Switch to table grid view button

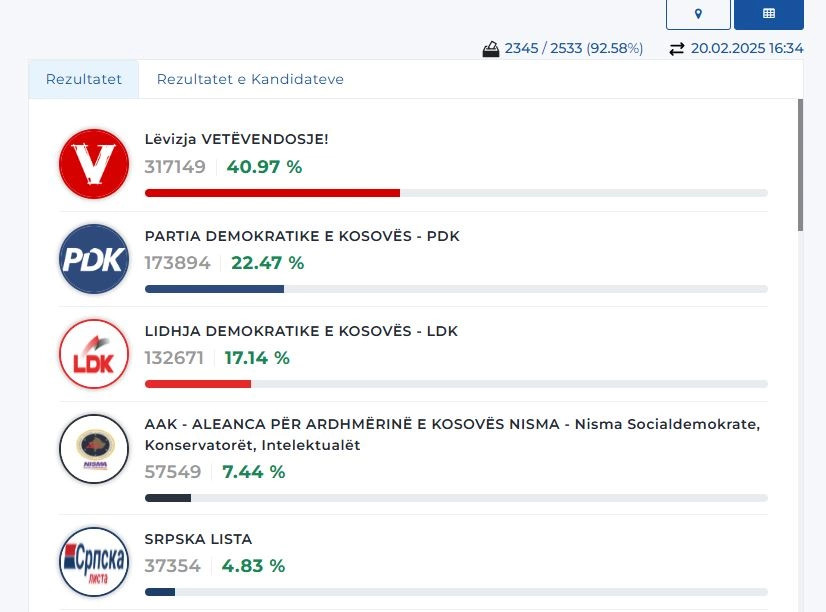click(x=769, y=14)
